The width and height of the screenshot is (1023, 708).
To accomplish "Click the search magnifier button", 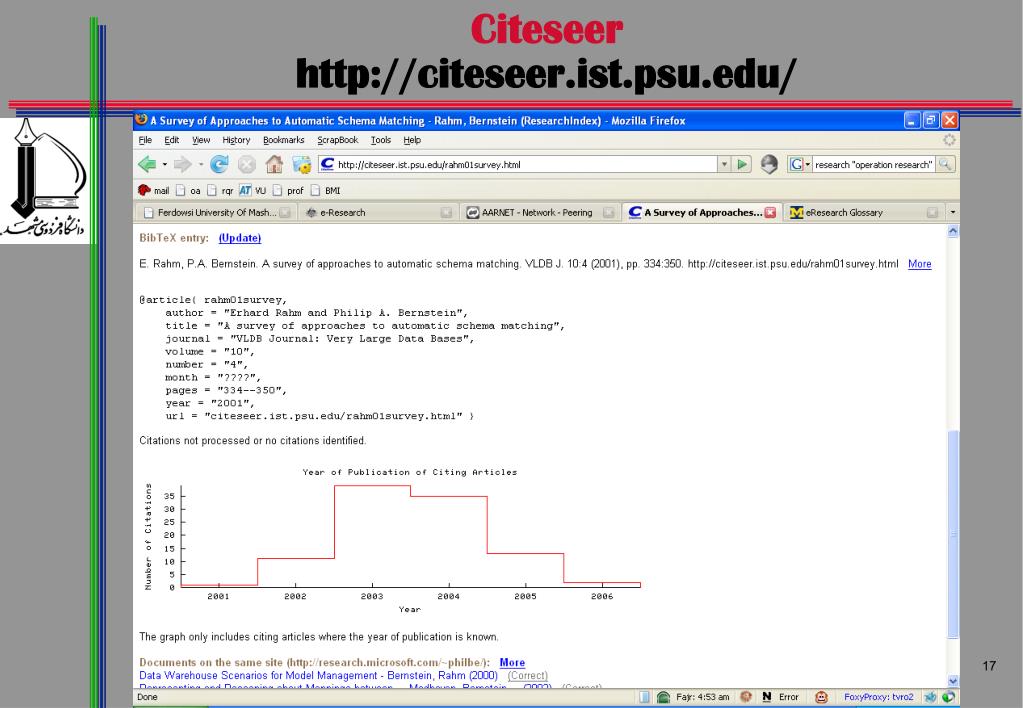I will tap(945, 164).
